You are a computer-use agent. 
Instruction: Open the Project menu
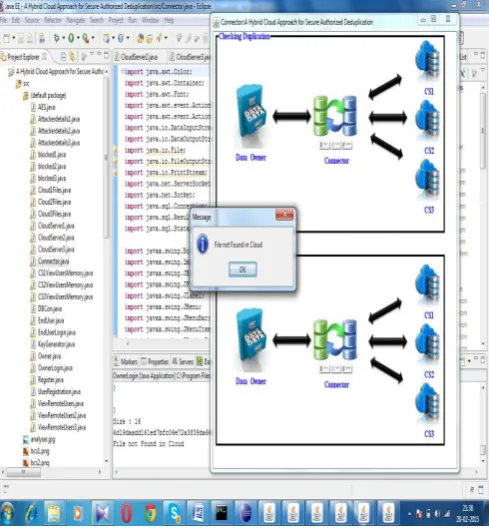click(116, 20)
